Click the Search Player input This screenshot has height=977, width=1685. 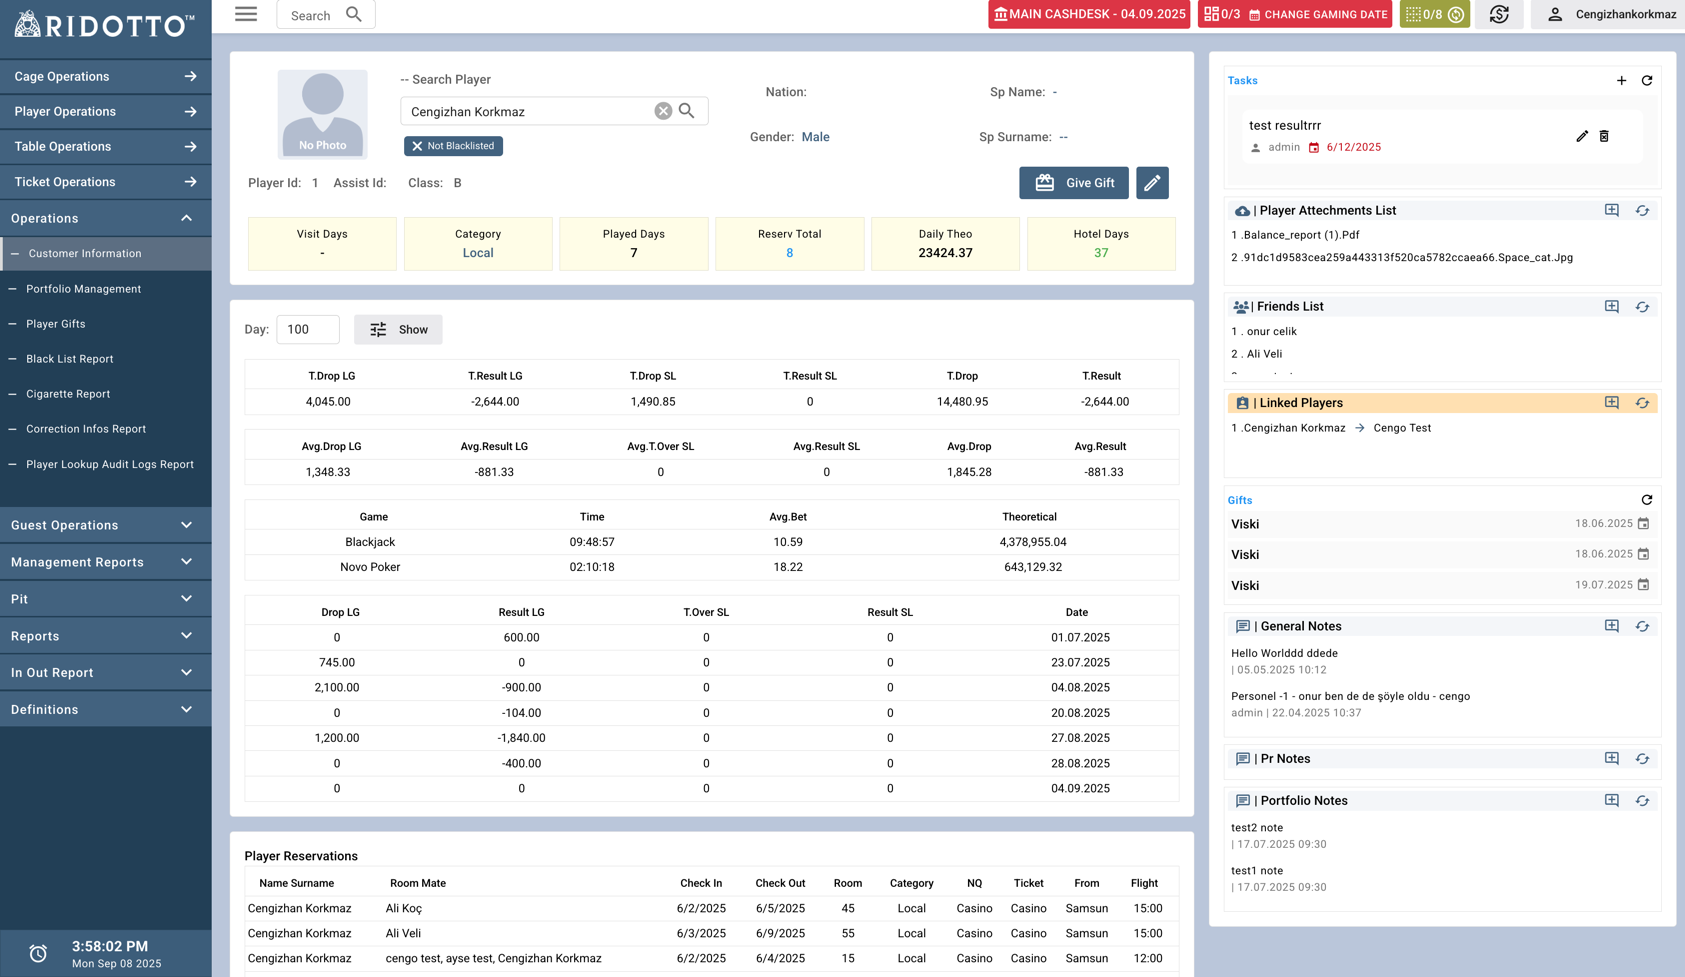[x=529, y=111]
